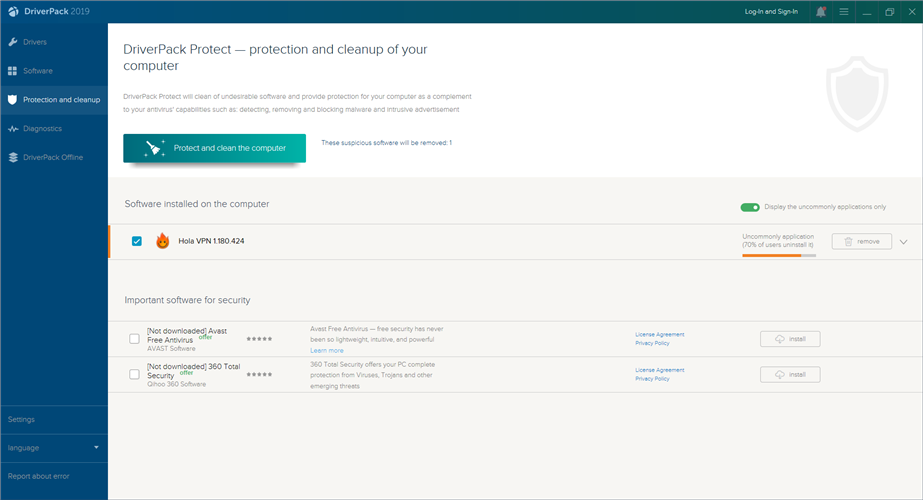Click the Software grid icon

[12, 71]
